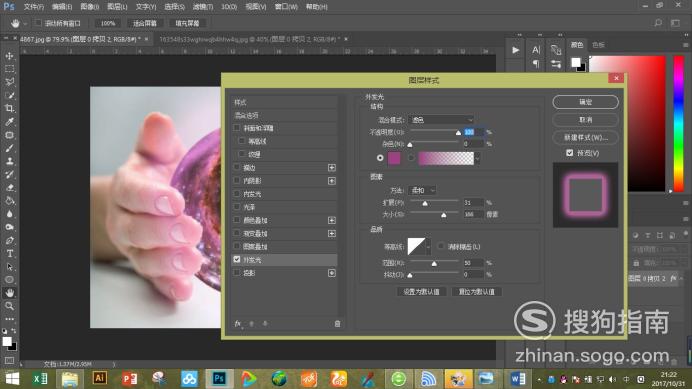Open Word from the taskbar
The width and height of the screenshot is (692, 389).
coord(518,379)
